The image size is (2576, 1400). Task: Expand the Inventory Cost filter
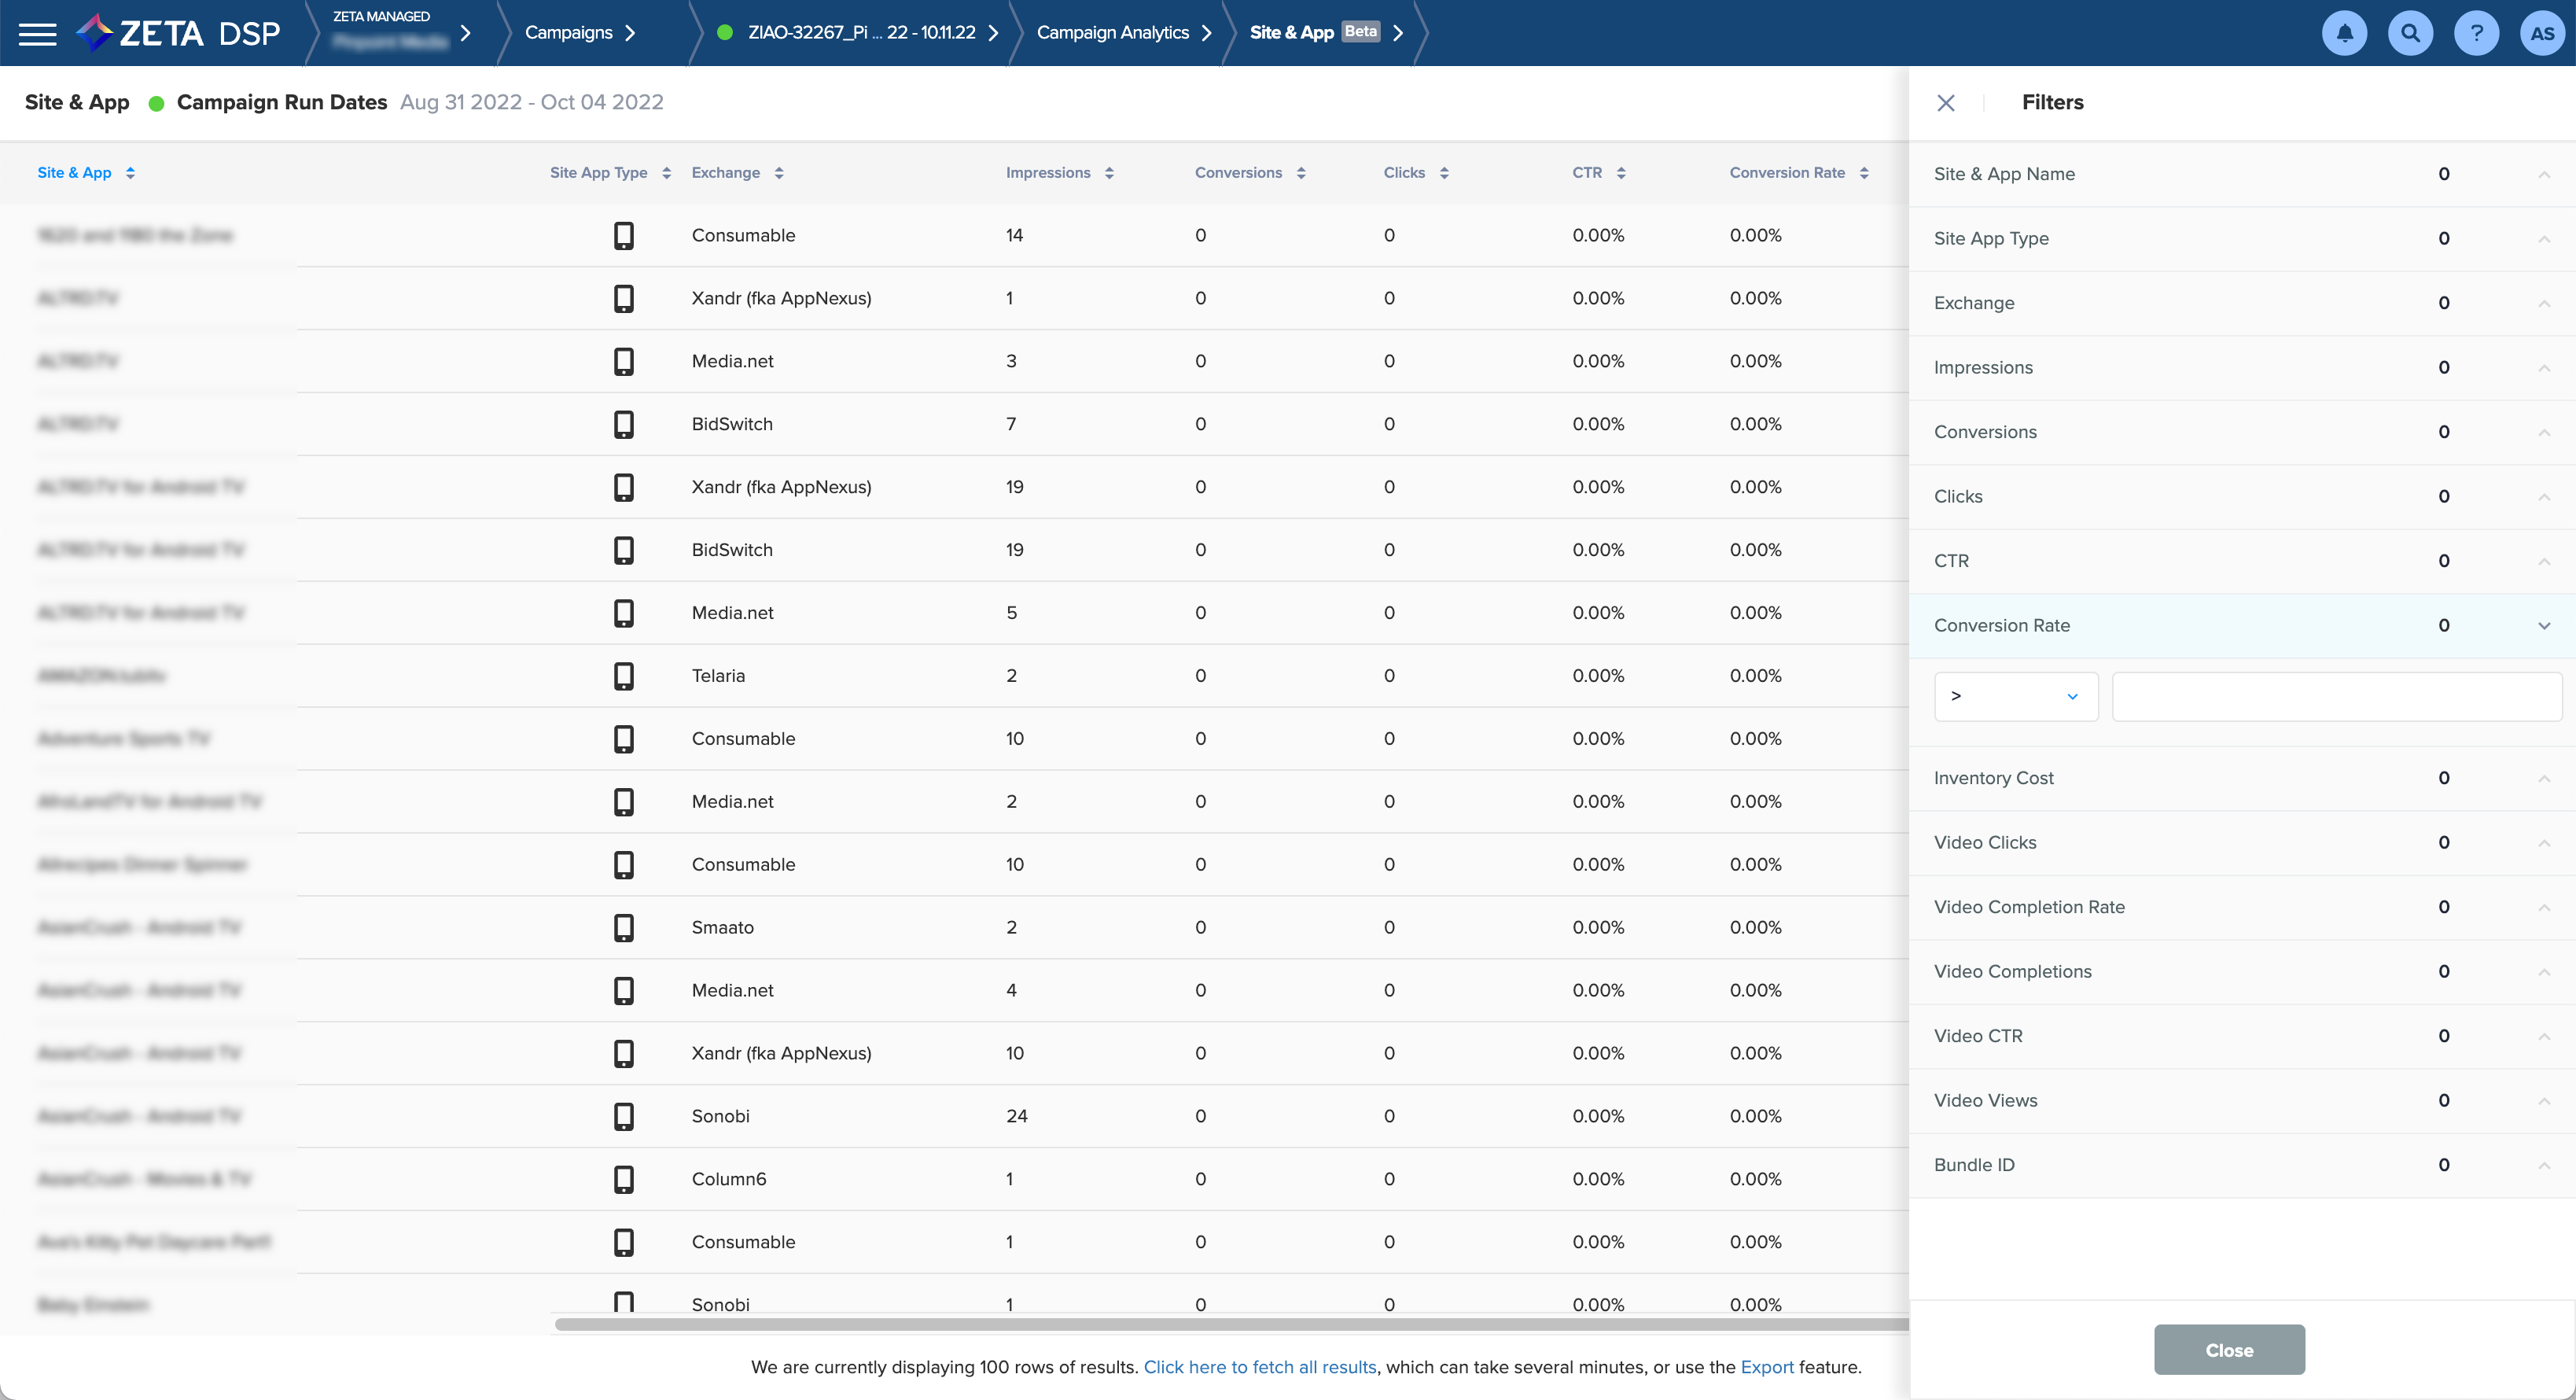2543,778
